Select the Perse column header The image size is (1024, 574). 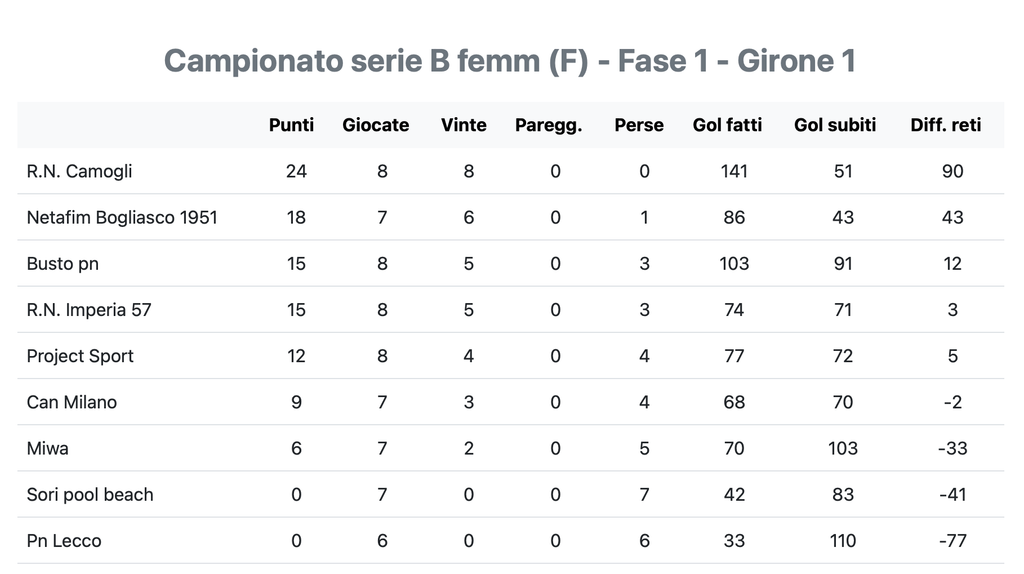[639, 125]
